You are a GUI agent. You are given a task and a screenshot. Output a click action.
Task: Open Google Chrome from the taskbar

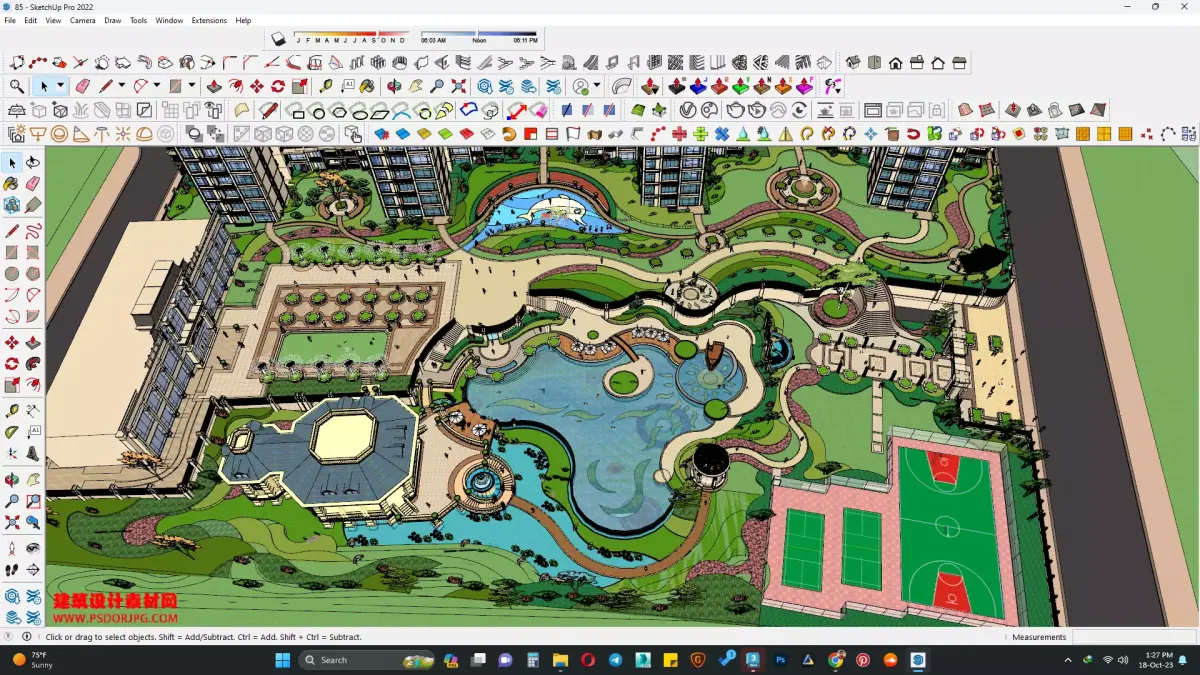[x=836, y=660]
